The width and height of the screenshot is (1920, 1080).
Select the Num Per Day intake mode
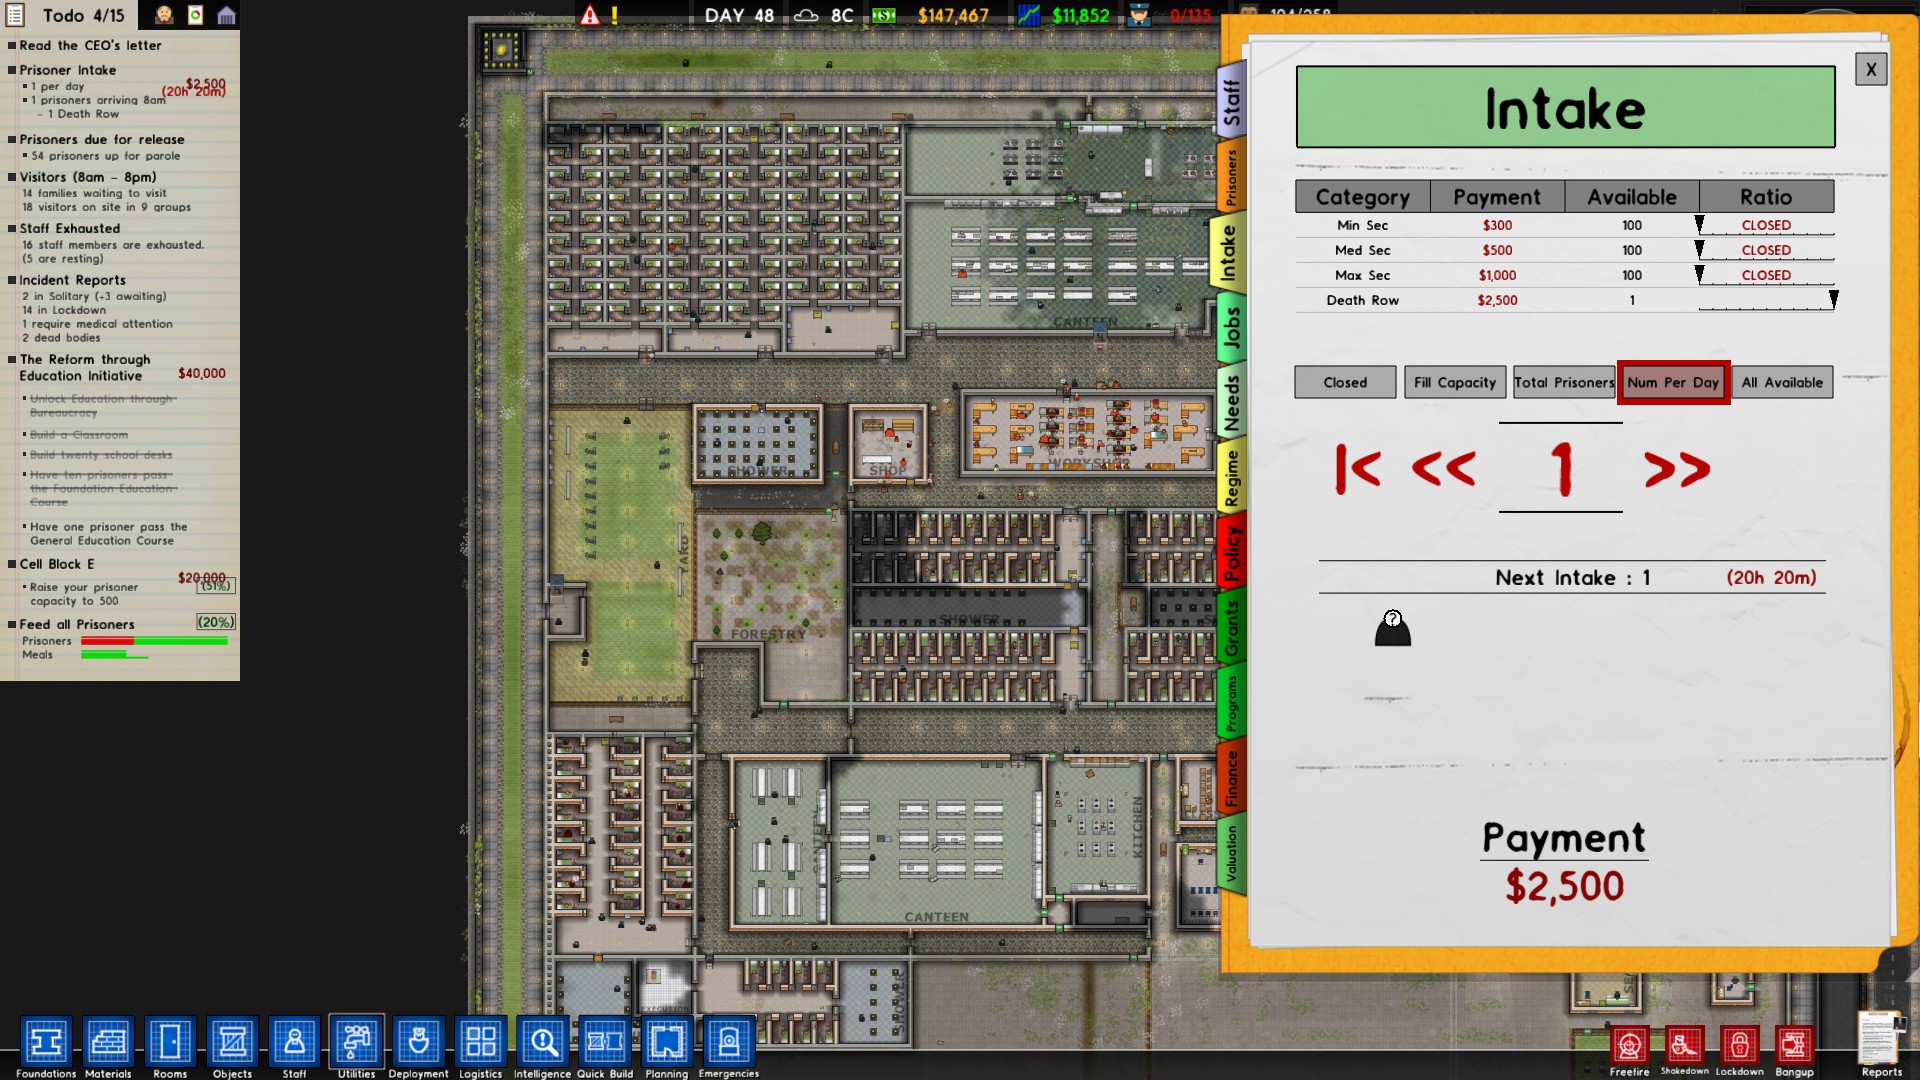click(1673, 383)
